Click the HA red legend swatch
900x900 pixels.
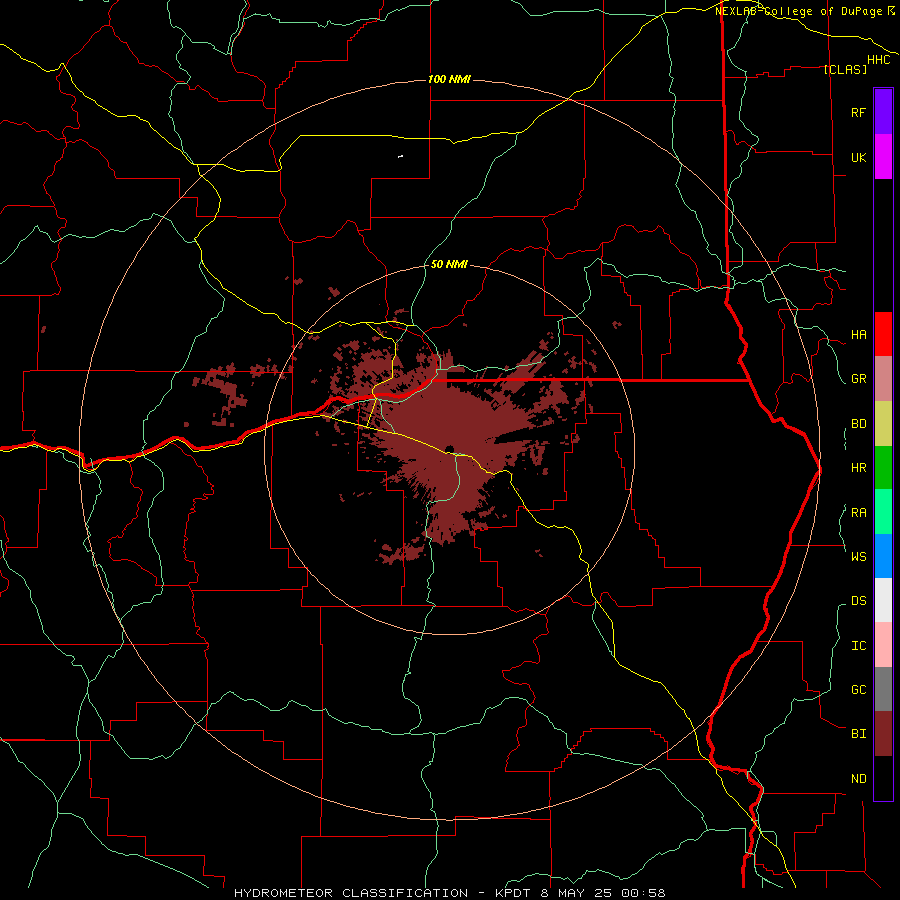[x=883, y=334]
